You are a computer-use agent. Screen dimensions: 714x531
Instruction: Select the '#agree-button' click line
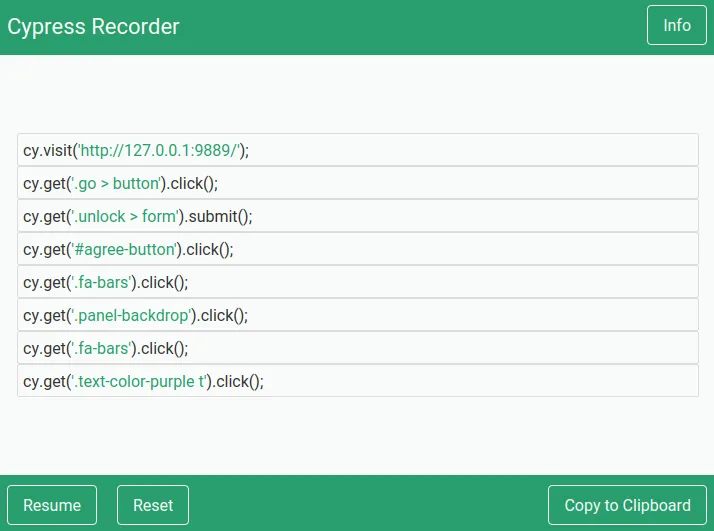coord(450,249)
